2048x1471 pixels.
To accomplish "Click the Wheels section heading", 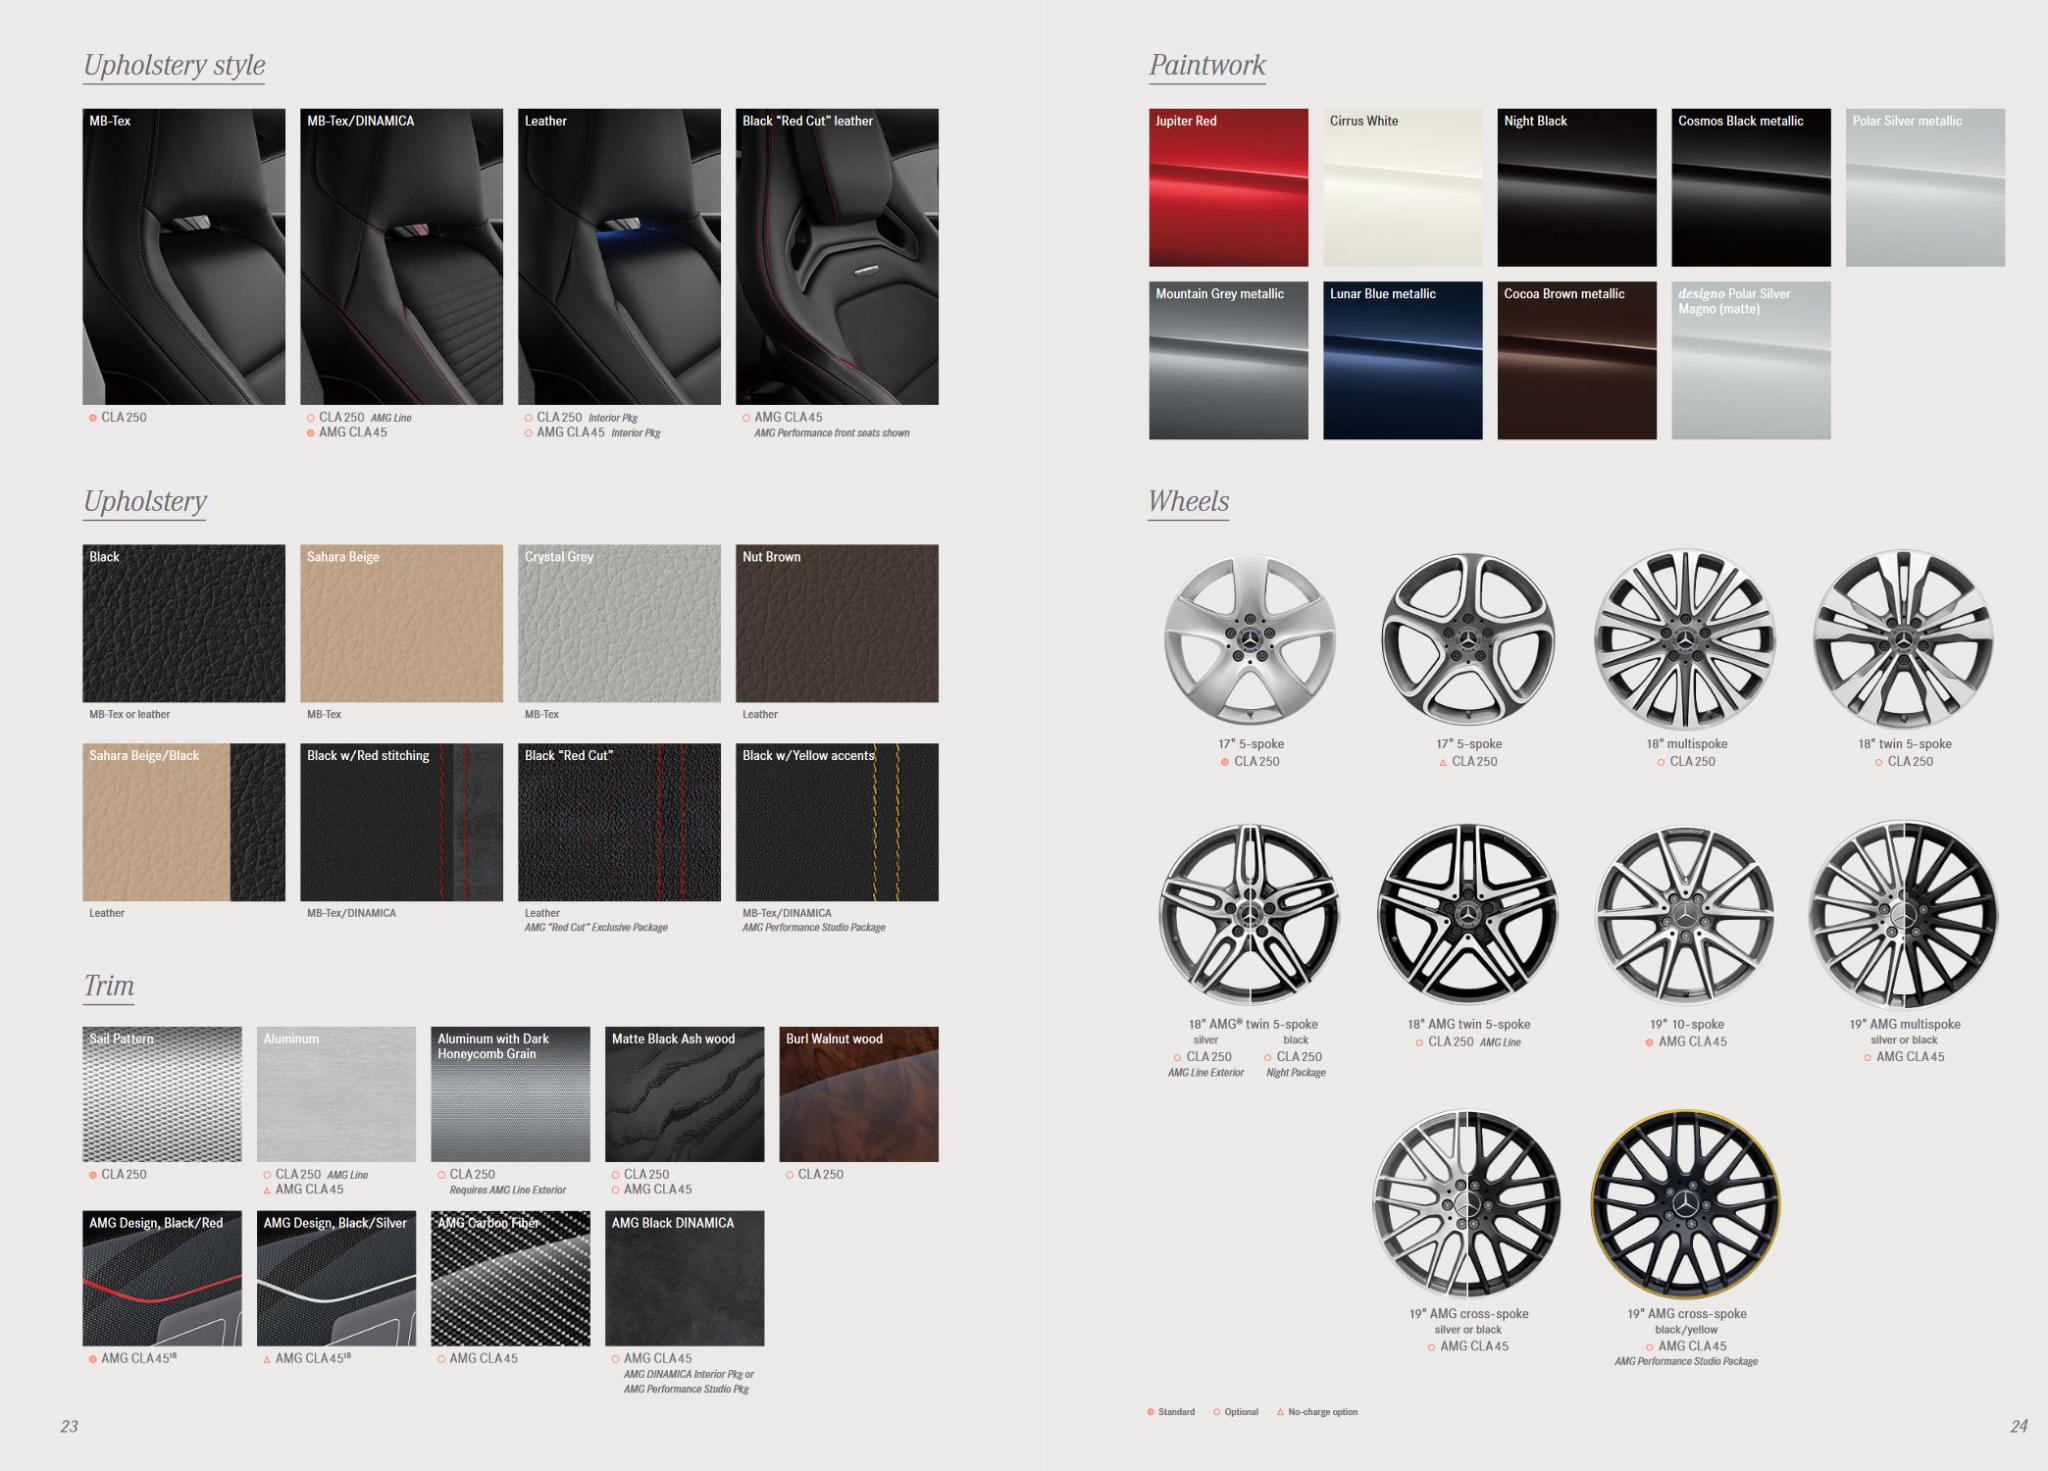I will pos(1188,502).
